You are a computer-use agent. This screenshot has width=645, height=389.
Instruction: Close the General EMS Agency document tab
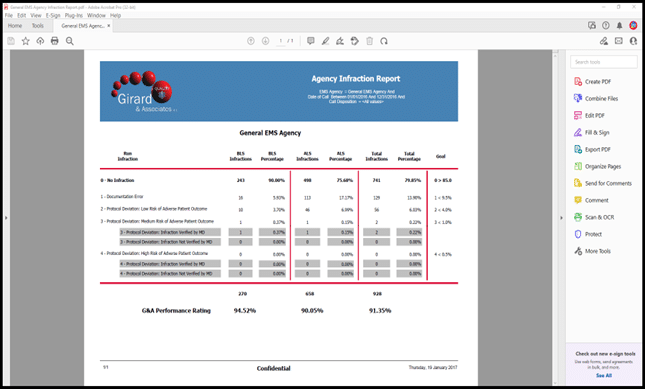(x=109, y=25)
